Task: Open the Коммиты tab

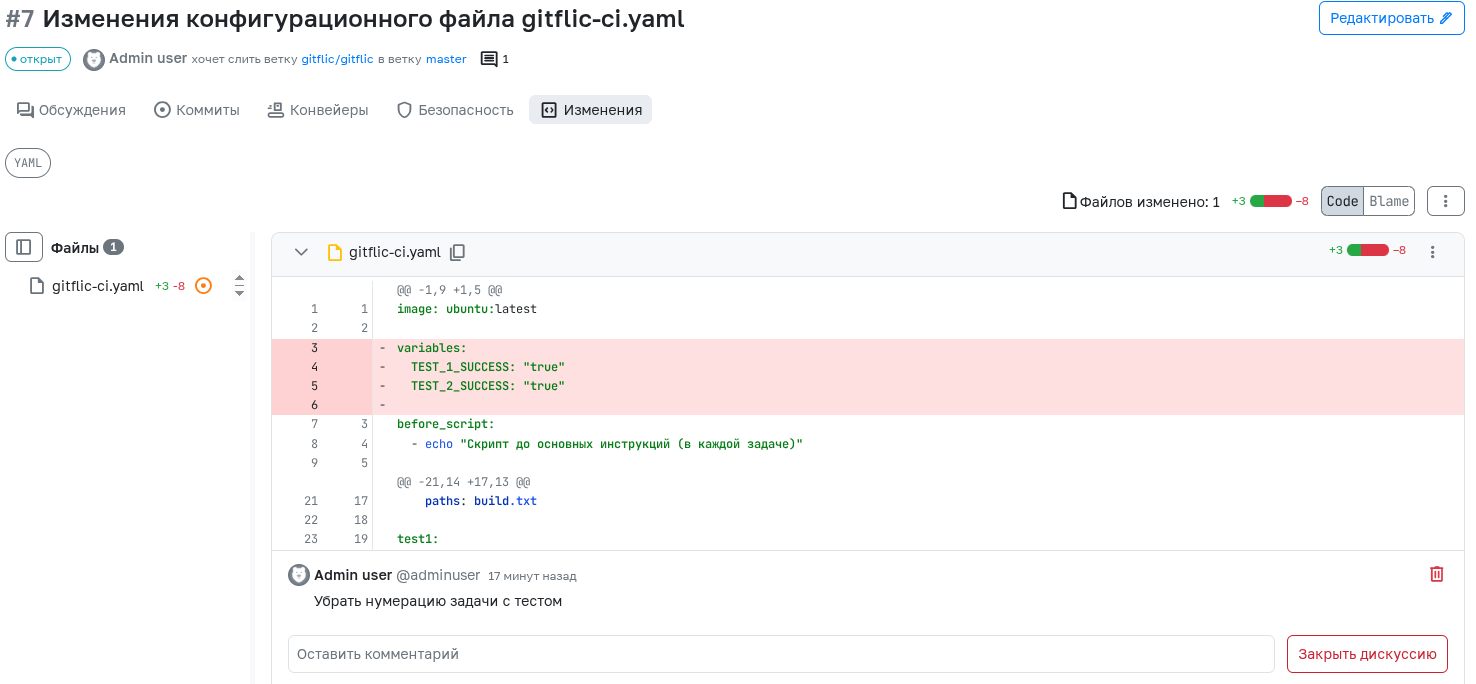Action: pos(197,110)
